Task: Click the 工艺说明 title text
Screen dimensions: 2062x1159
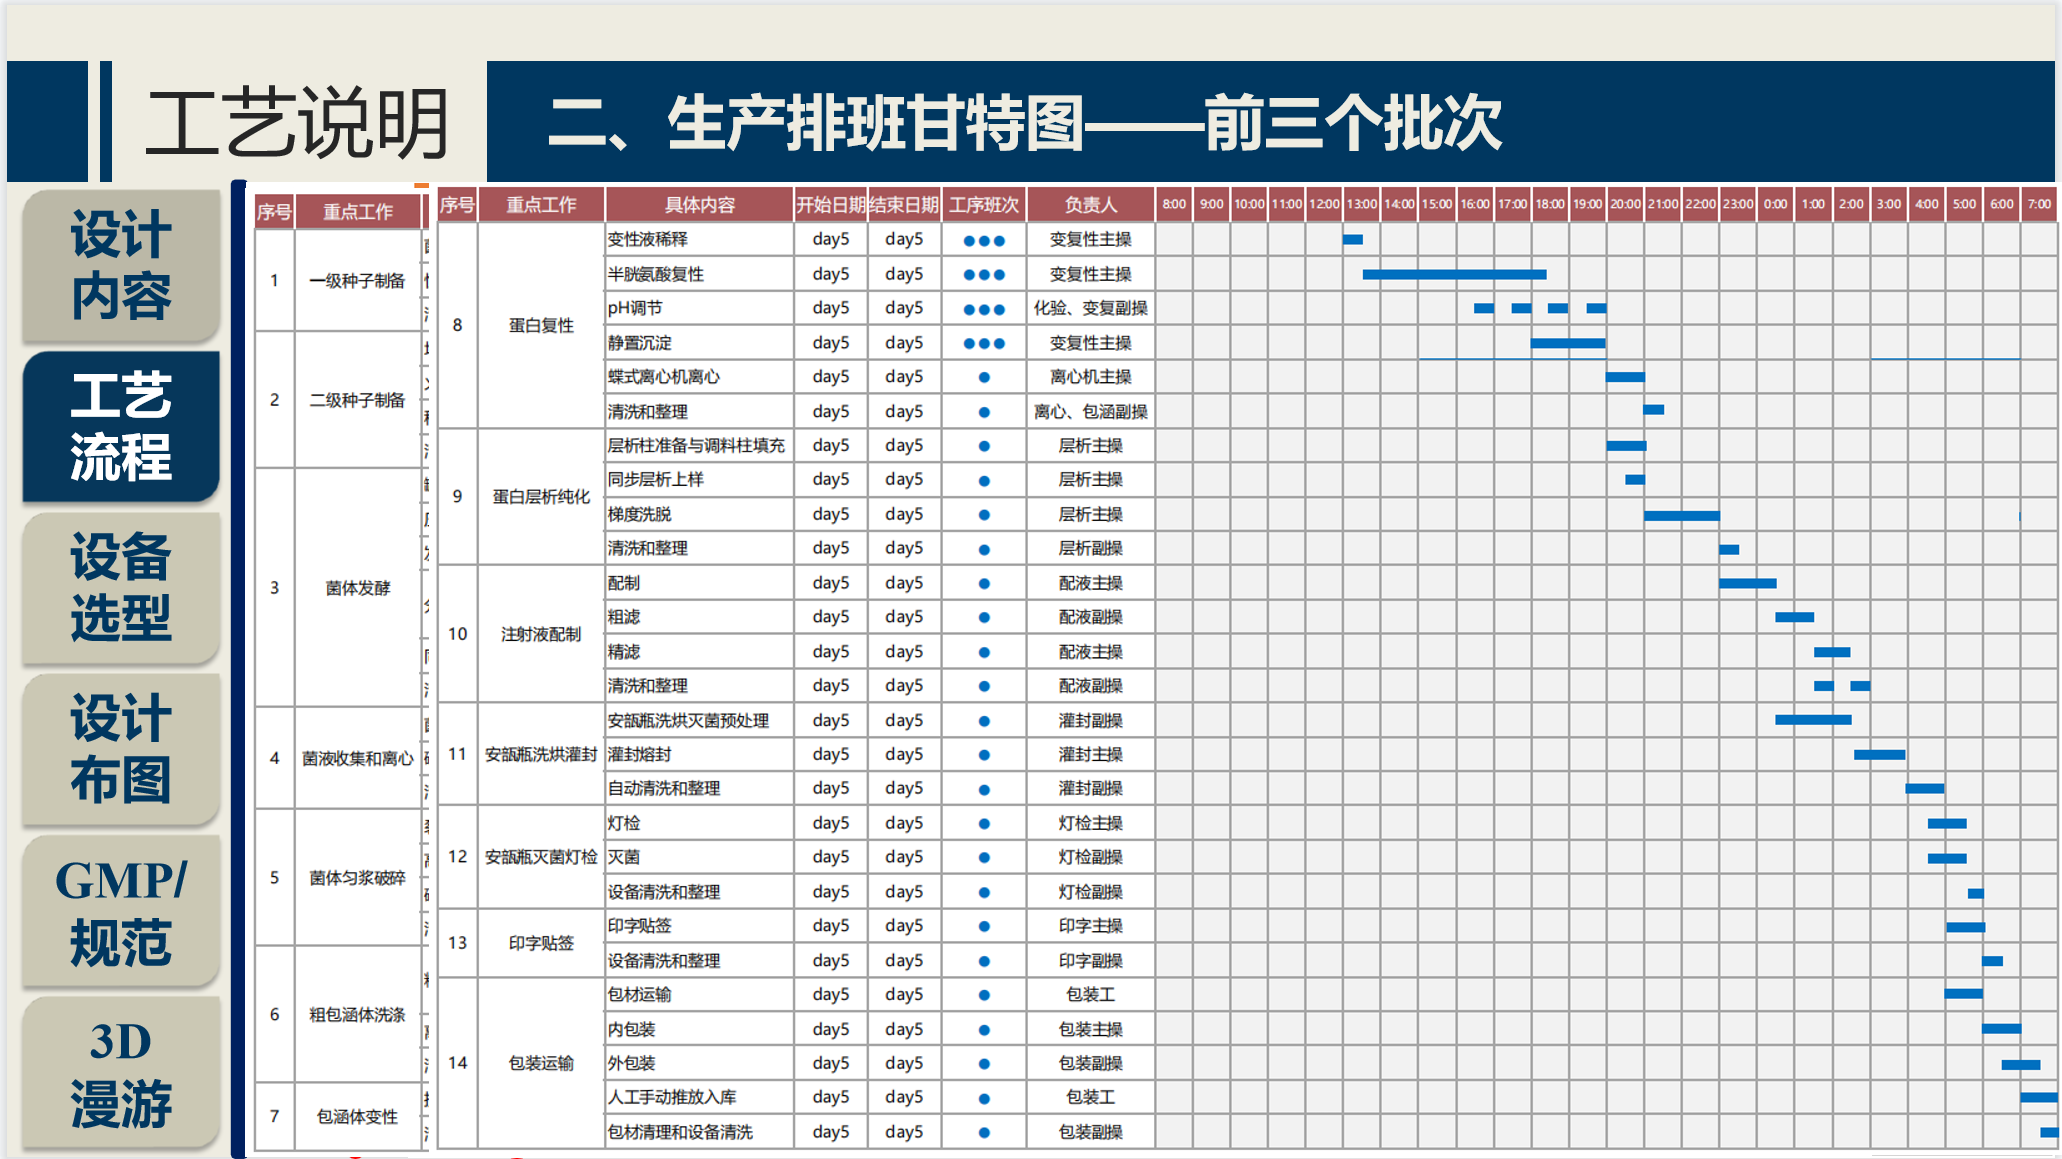Action: 297,124
